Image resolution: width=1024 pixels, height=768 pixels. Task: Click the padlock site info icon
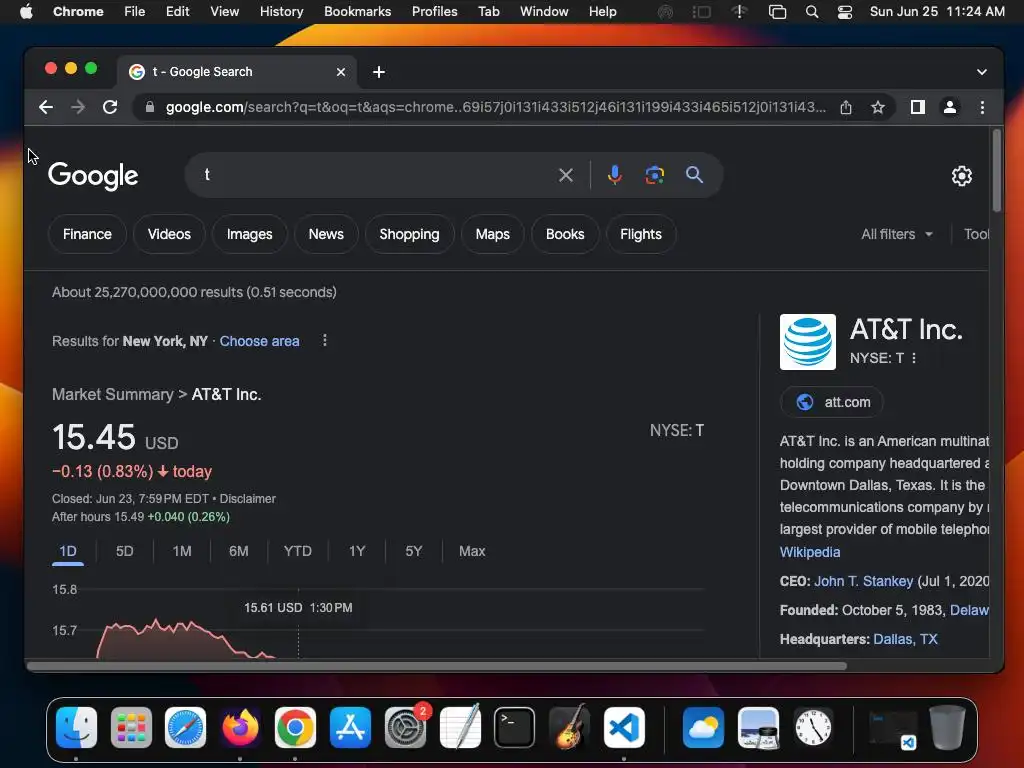[150, 107]
